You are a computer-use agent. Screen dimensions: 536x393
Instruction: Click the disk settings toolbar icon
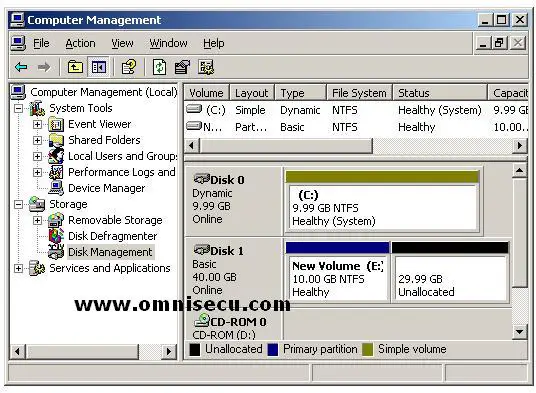(x=206, y=67)
